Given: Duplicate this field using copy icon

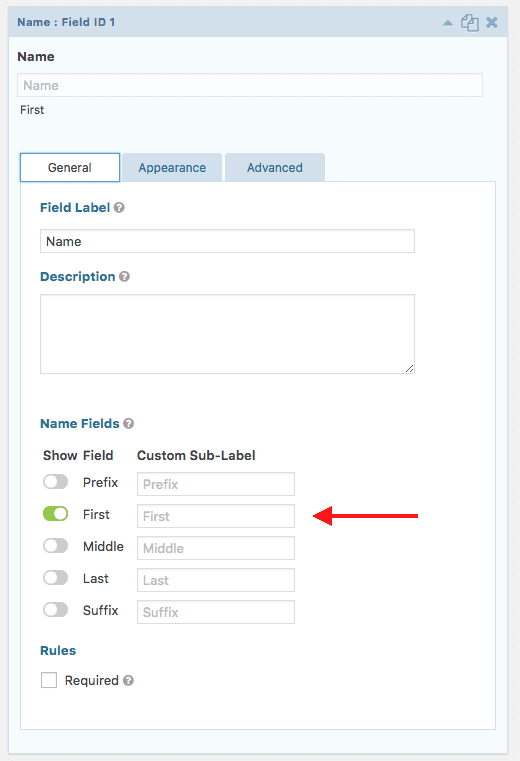Looking at the screenshot, I should coord(470,23).
